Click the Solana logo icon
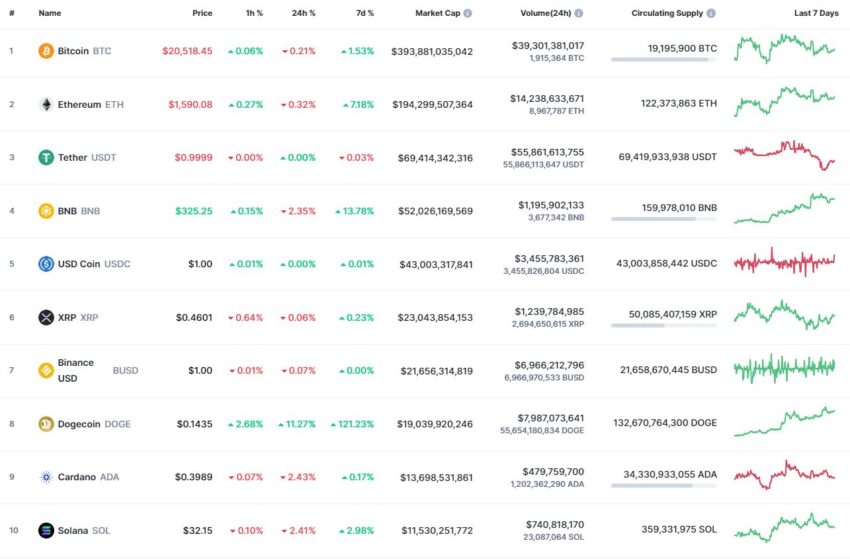The image size is (850, 559). pos(46,530)
